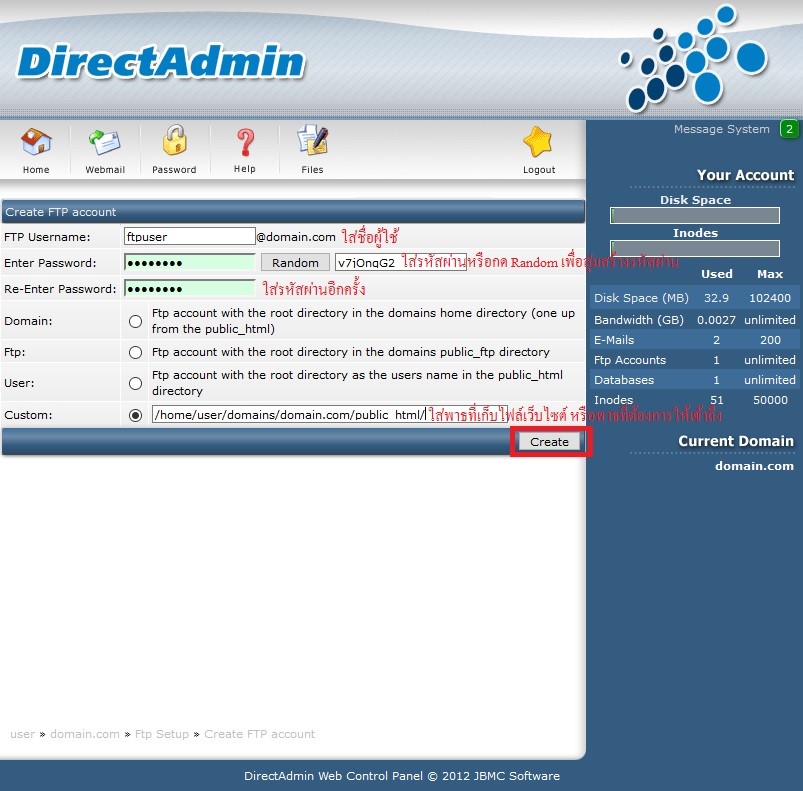Open the Webmail icon
Screen dimensions: 803x791
[105, 142]
